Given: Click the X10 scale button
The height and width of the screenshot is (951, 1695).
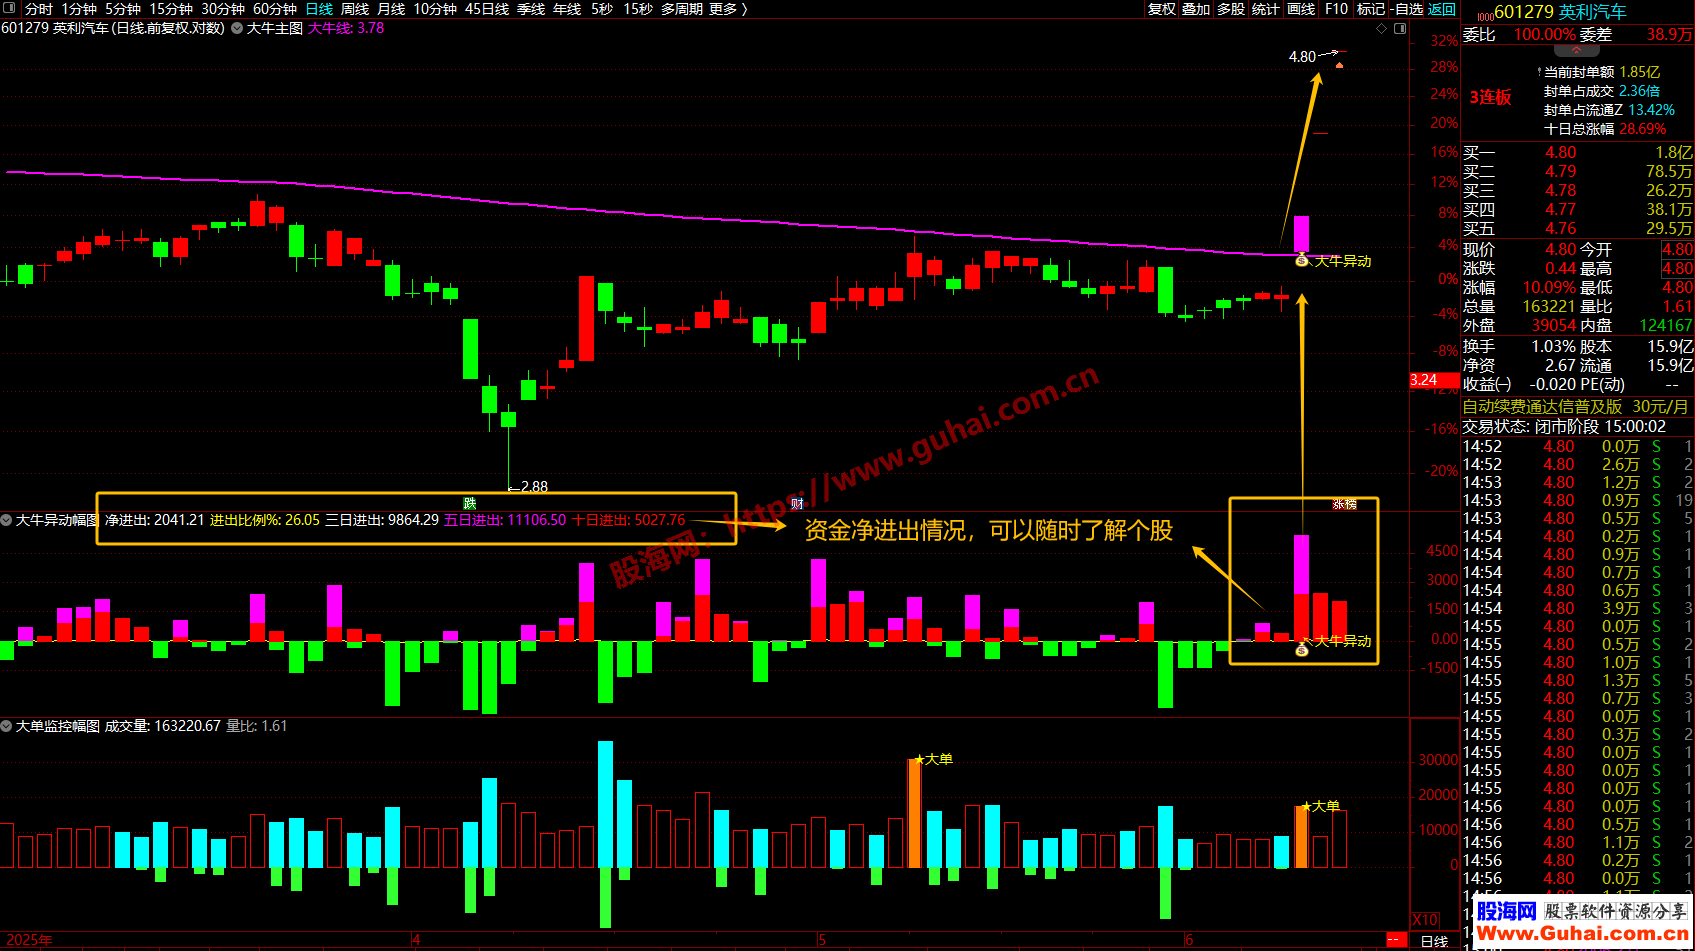Looking at the screenshot, I should click(x=1425, y=920).
